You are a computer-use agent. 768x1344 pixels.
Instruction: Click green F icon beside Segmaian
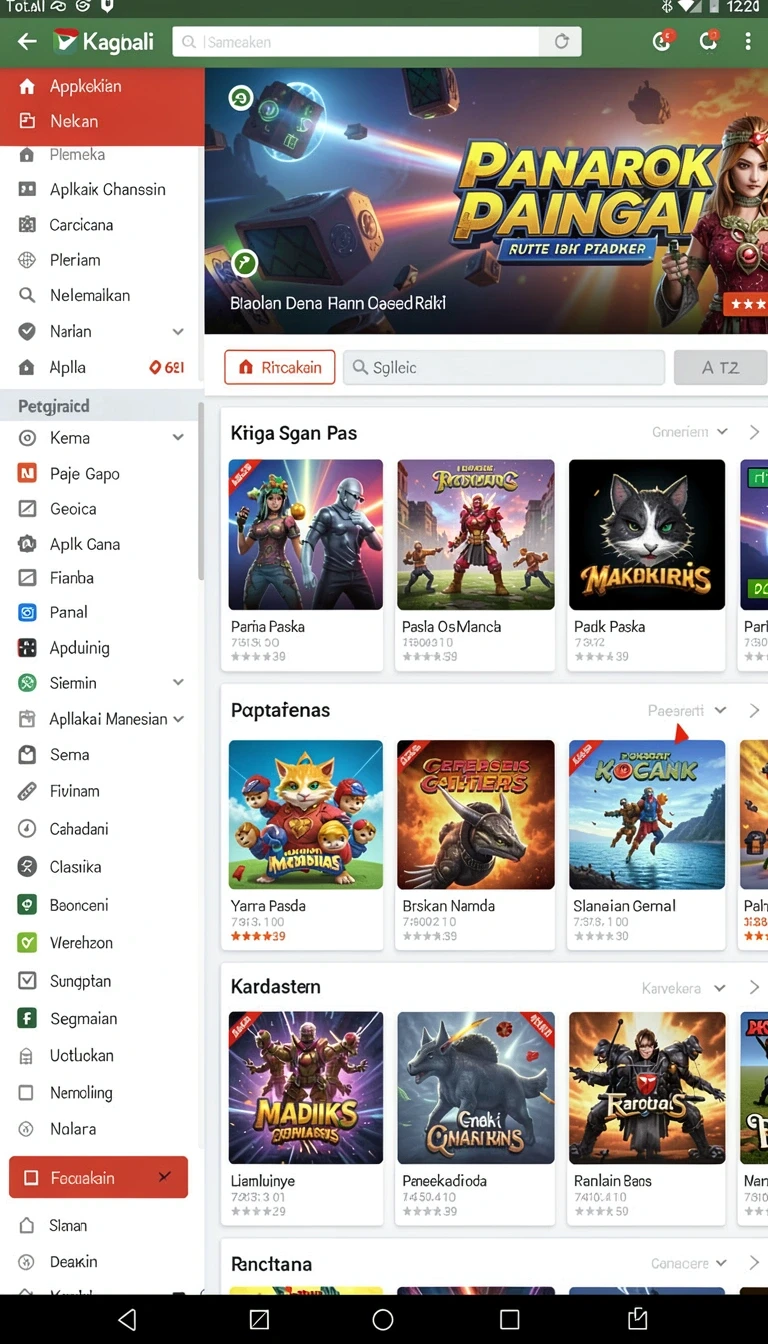[x=27, y=1018]
